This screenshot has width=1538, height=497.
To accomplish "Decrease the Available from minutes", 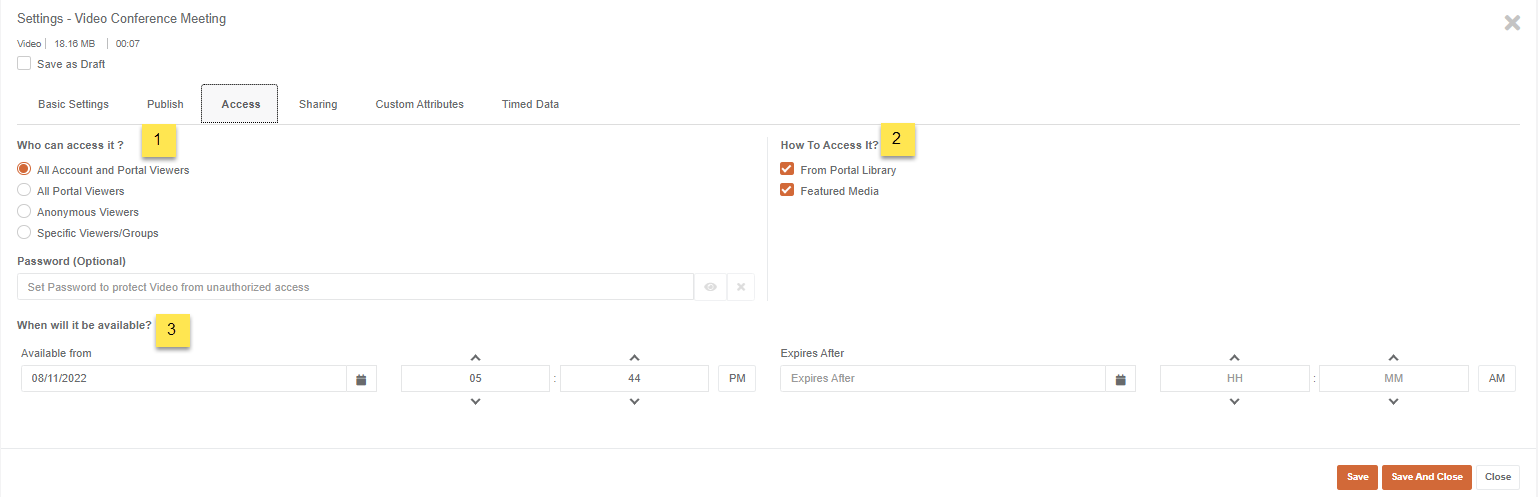I will click(x=634, y=402).
